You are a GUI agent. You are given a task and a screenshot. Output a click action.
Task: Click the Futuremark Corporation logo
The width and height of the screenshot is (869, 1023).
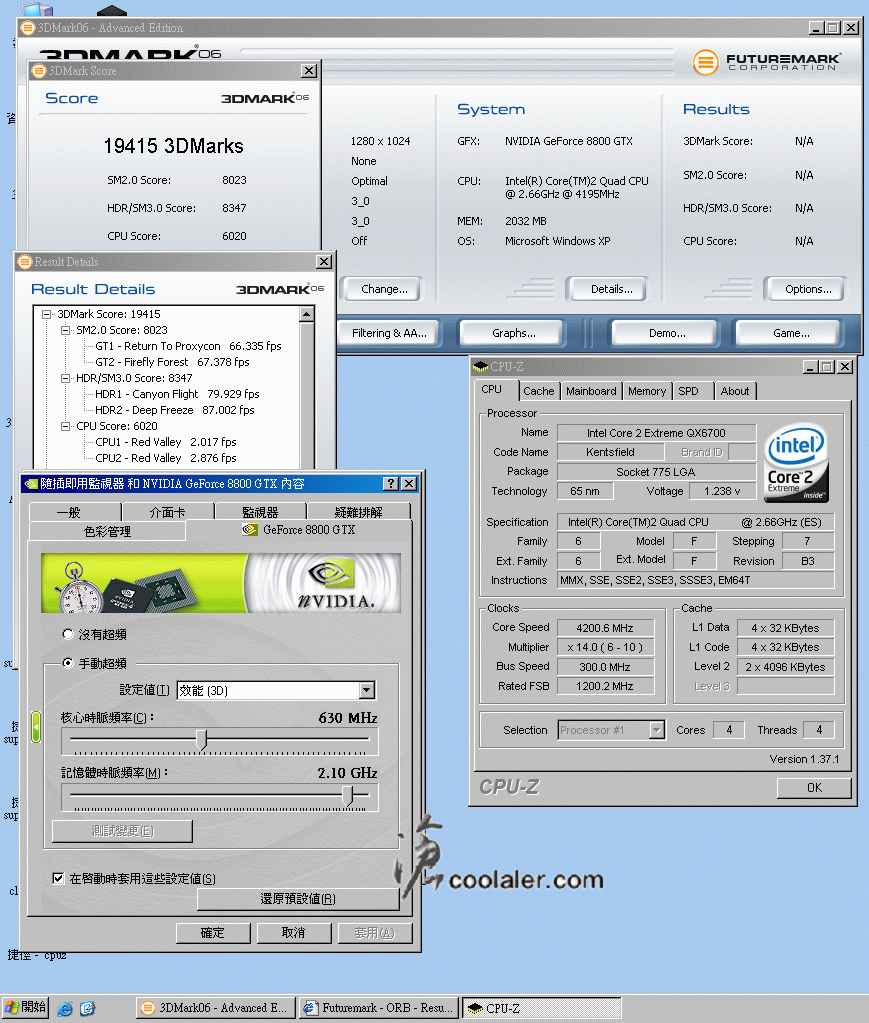tap(767, 63)
